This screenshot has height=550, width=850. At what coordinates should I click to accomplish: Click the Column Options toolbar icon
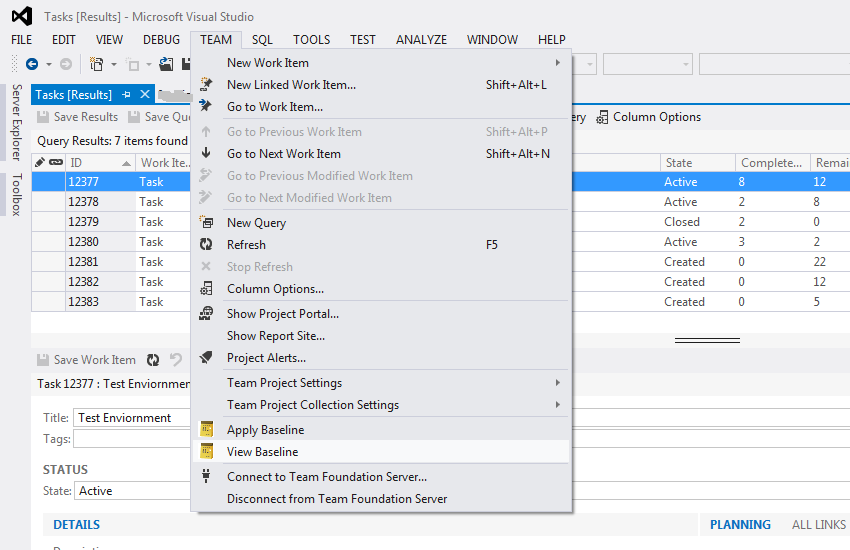pos(602,117)
